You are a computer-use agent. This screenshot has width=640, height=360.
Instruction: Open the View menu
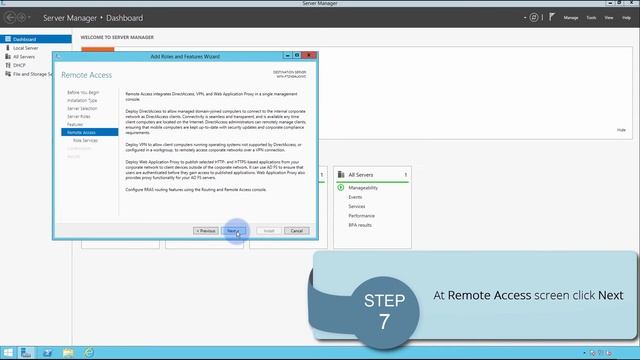609,18
